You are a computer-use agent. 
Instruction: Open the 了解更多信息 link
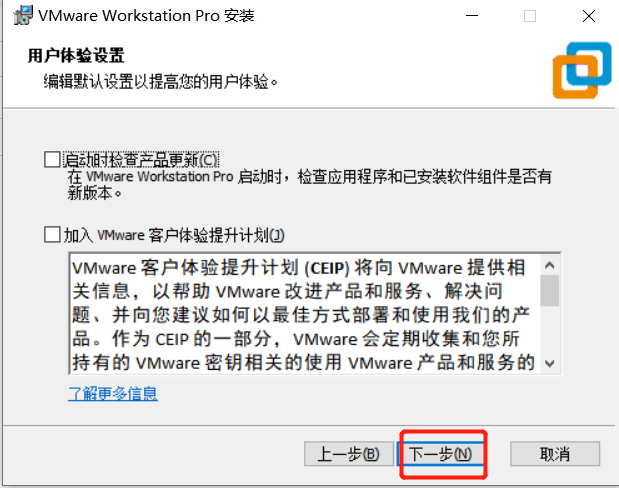click(x=113, y=394)
